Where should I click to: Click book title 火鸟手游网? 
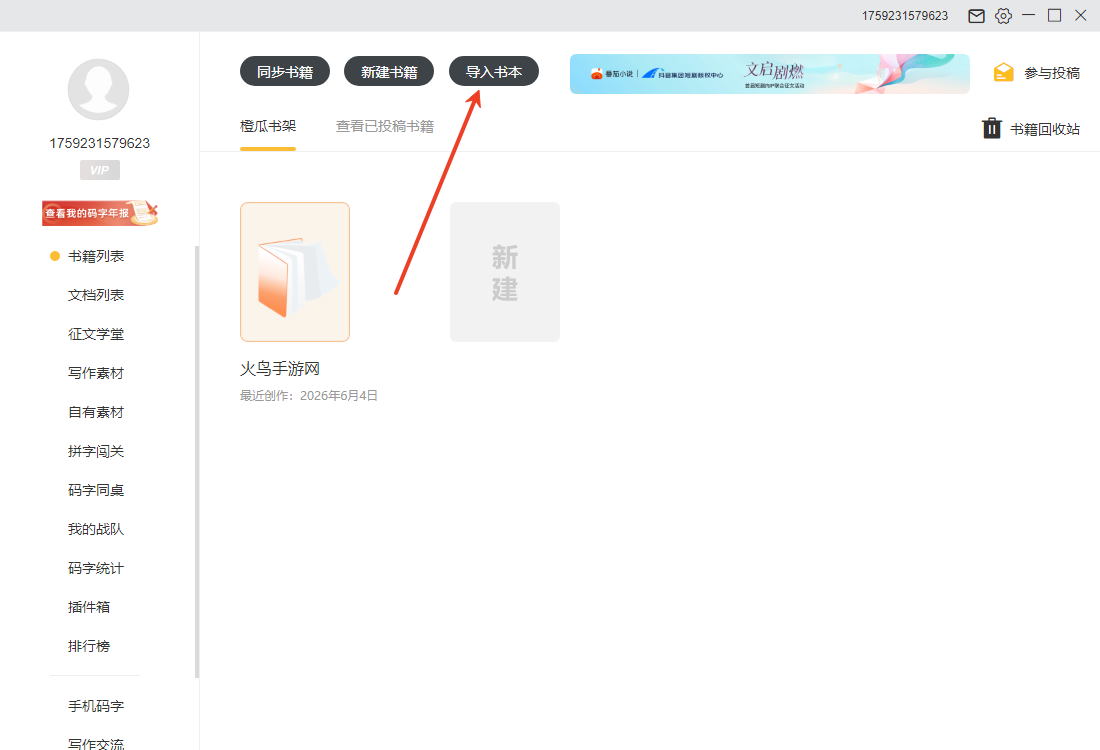pyautogui.click(x=280, y=369)
